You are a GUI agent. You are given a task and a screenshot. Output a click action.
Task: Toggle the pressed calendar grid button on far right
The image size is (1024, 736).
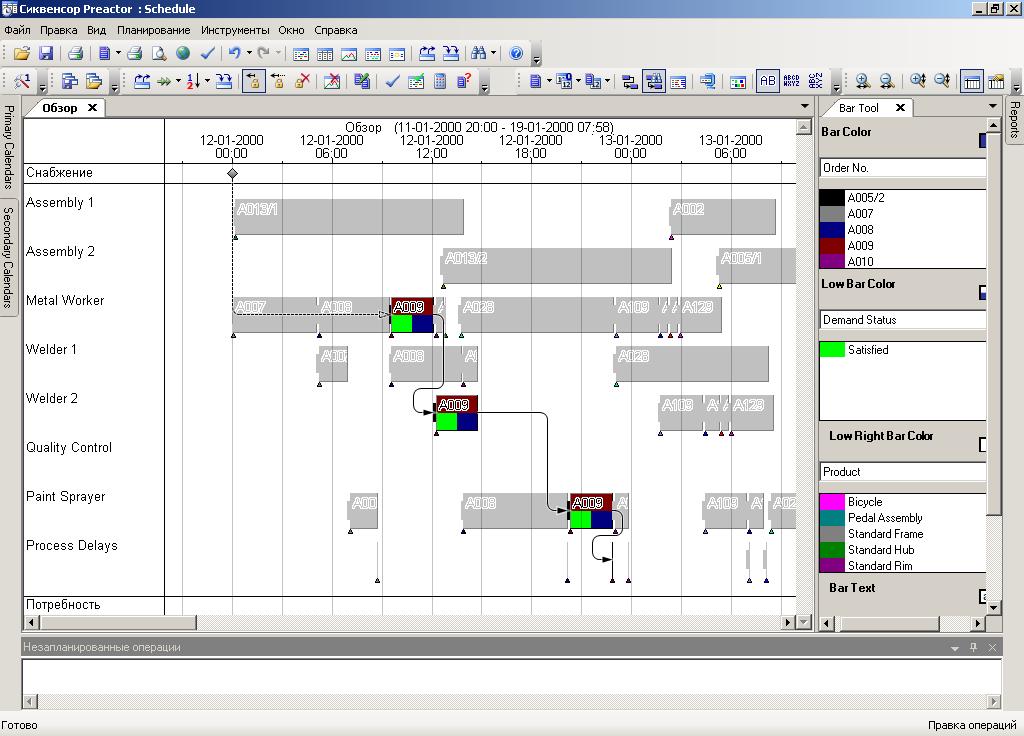click(972, 82)
